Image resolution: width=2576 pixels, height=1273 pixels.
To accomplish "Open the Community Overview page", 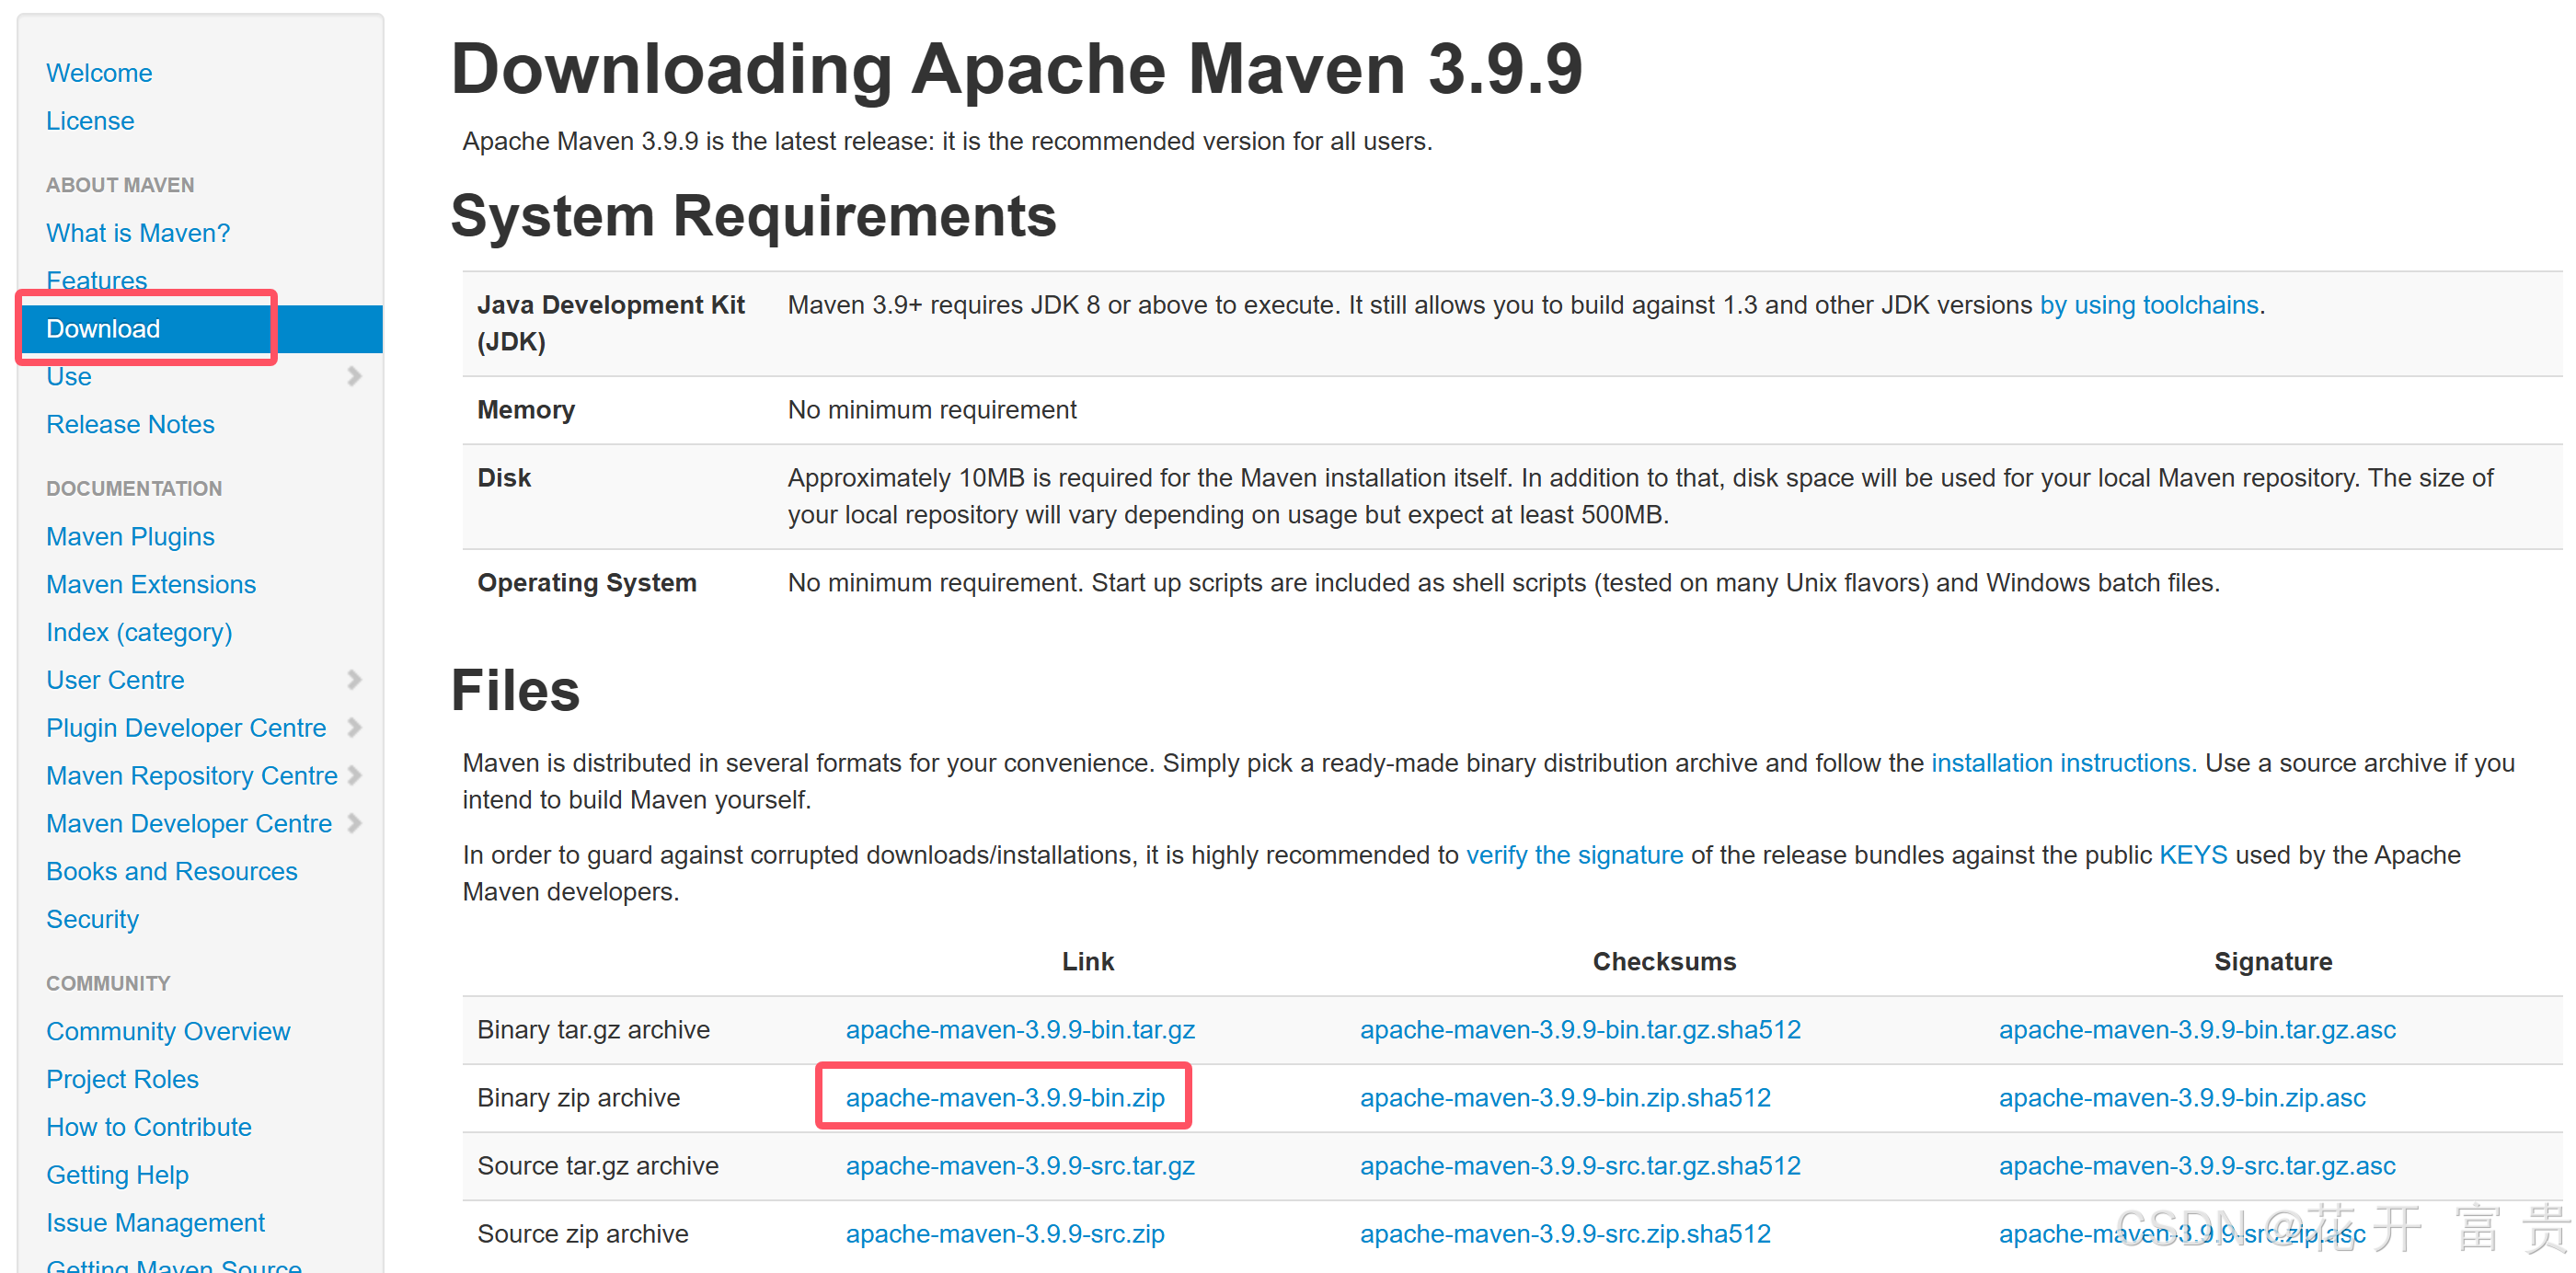I will click(168, 1031).
